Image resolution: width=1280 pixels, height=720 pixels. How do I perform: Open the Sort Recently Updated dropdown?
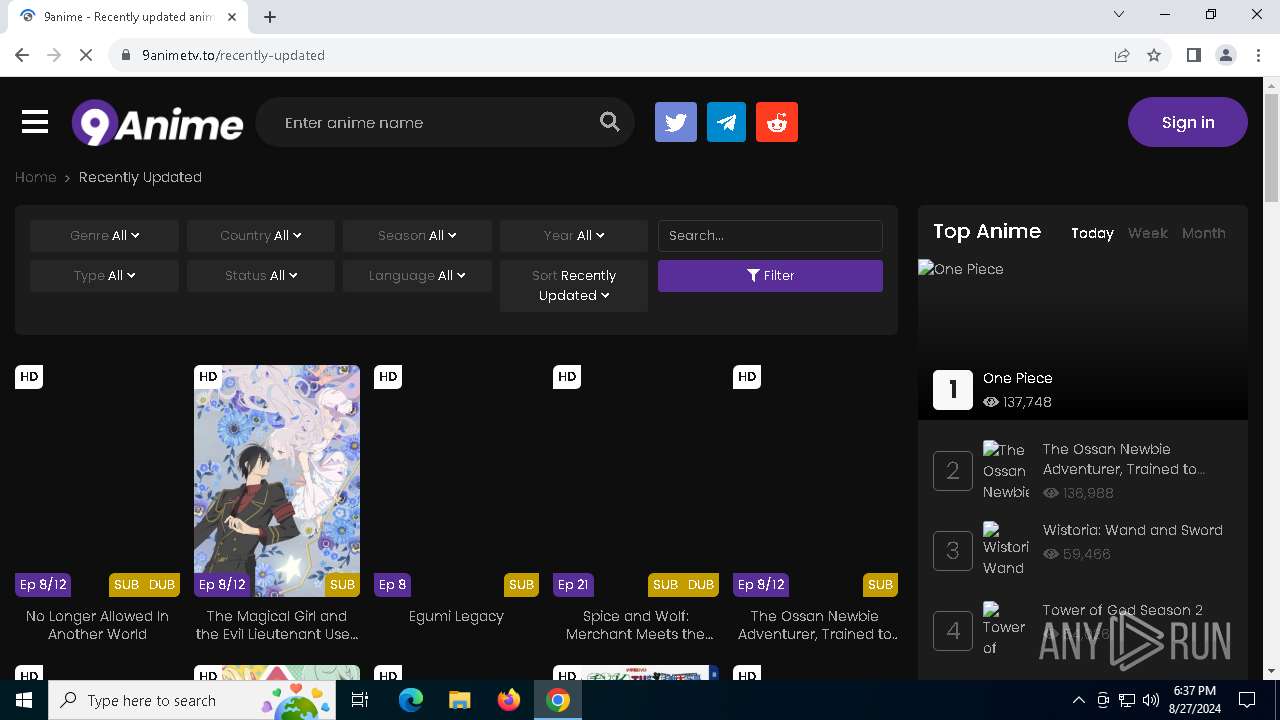[x=574, y=285]
